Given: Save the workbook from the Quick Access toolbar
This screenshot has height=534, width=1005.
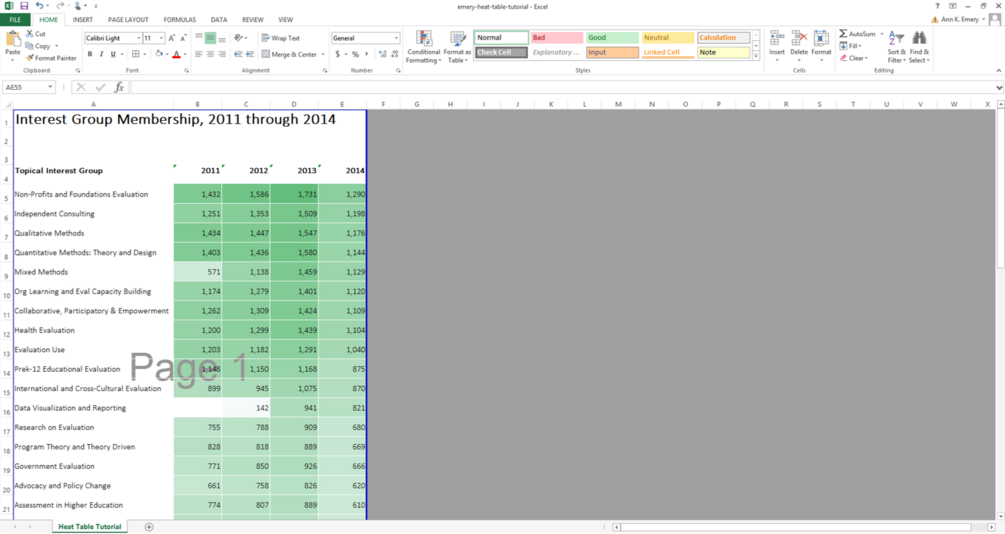Looking at the screenshot, I should [x=24, y=6].
